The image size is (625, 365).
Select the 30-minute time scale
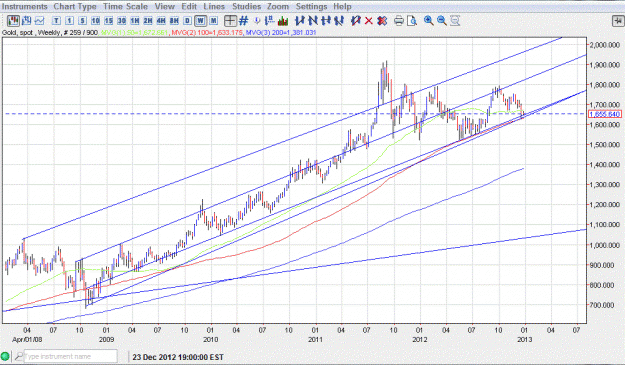click(122, 21)
